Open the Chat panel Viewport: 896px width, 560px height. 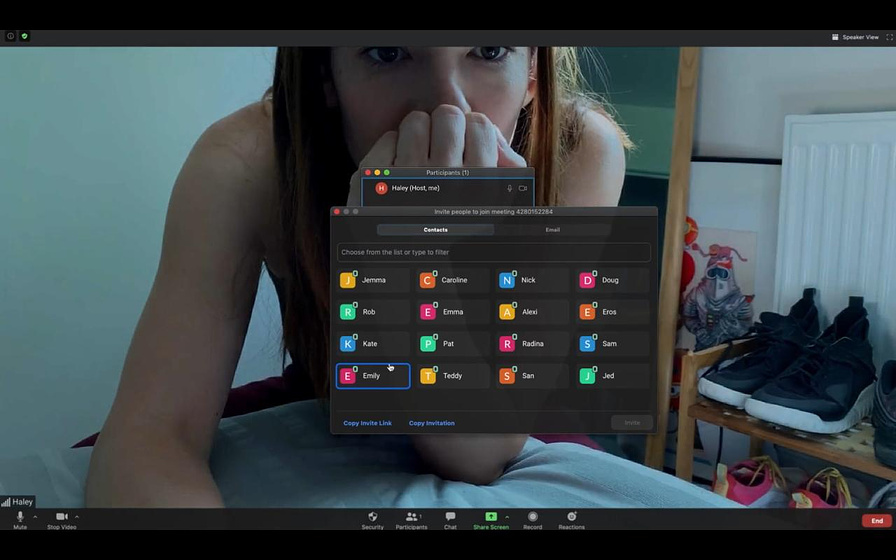tap(450, 518)
